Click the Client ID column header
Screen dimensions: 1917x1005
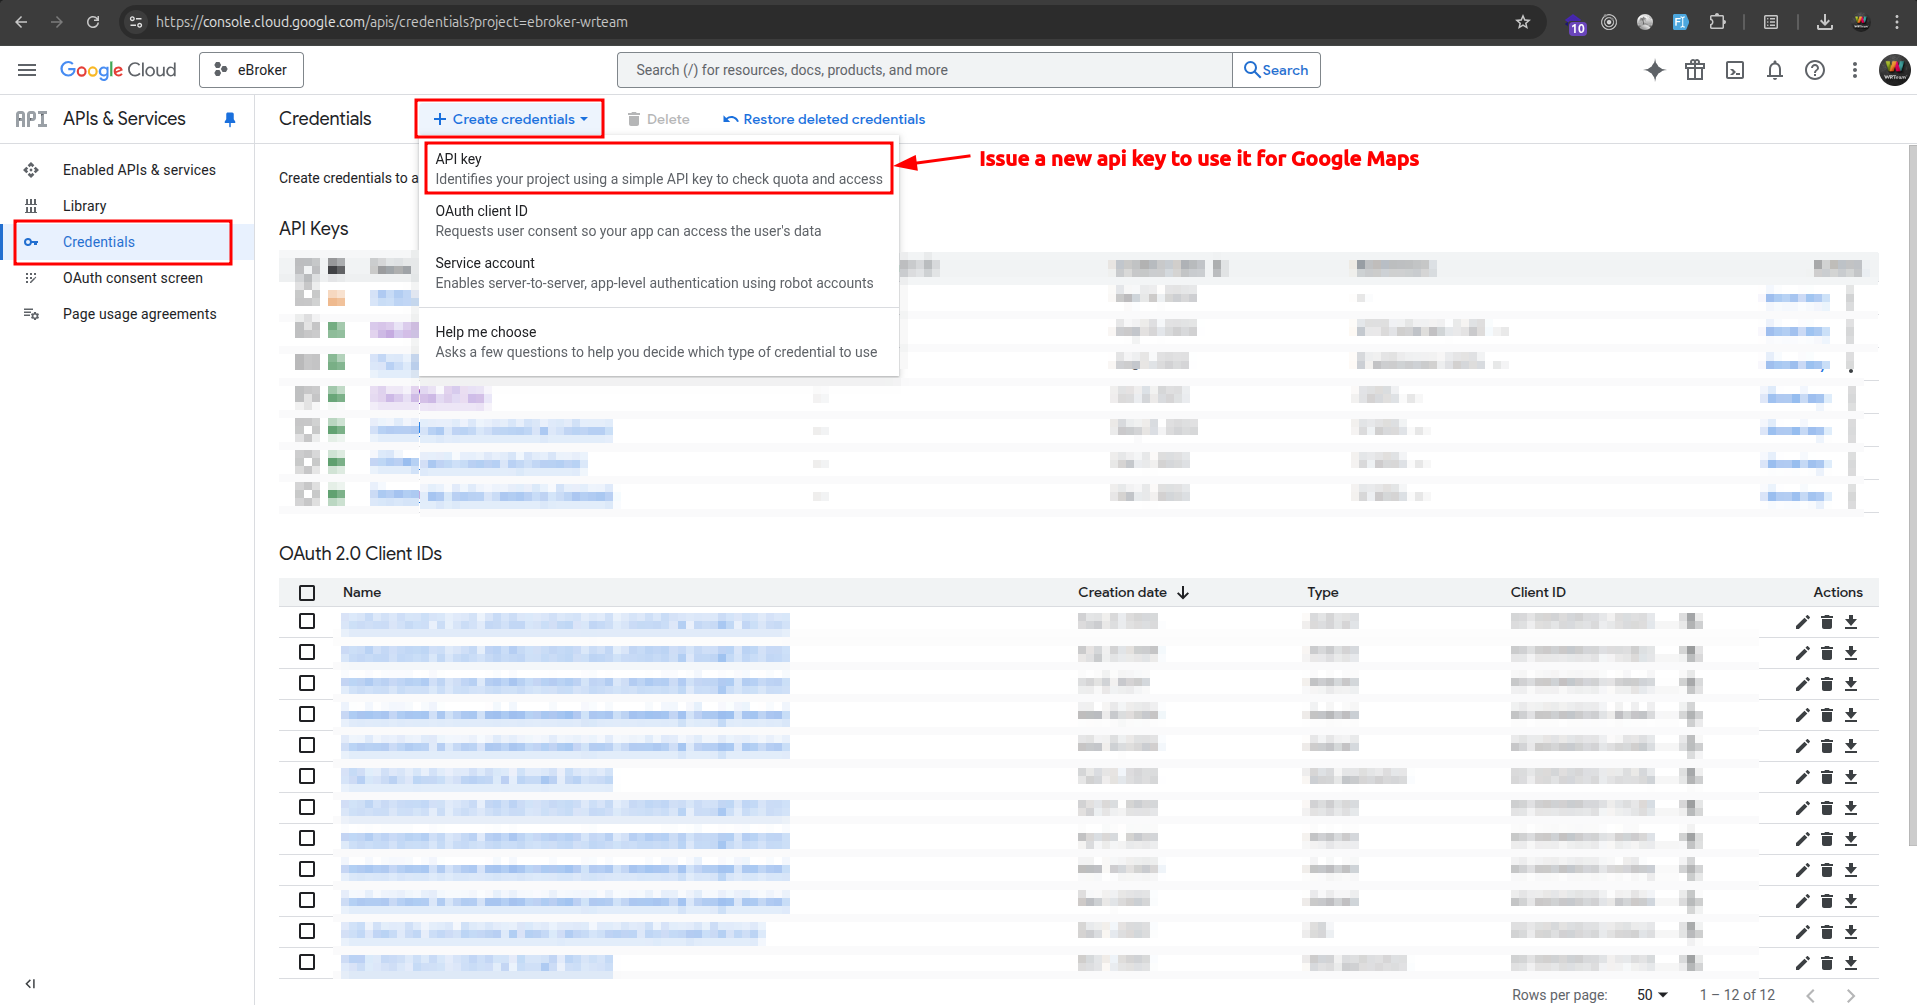coord(1538,592)
